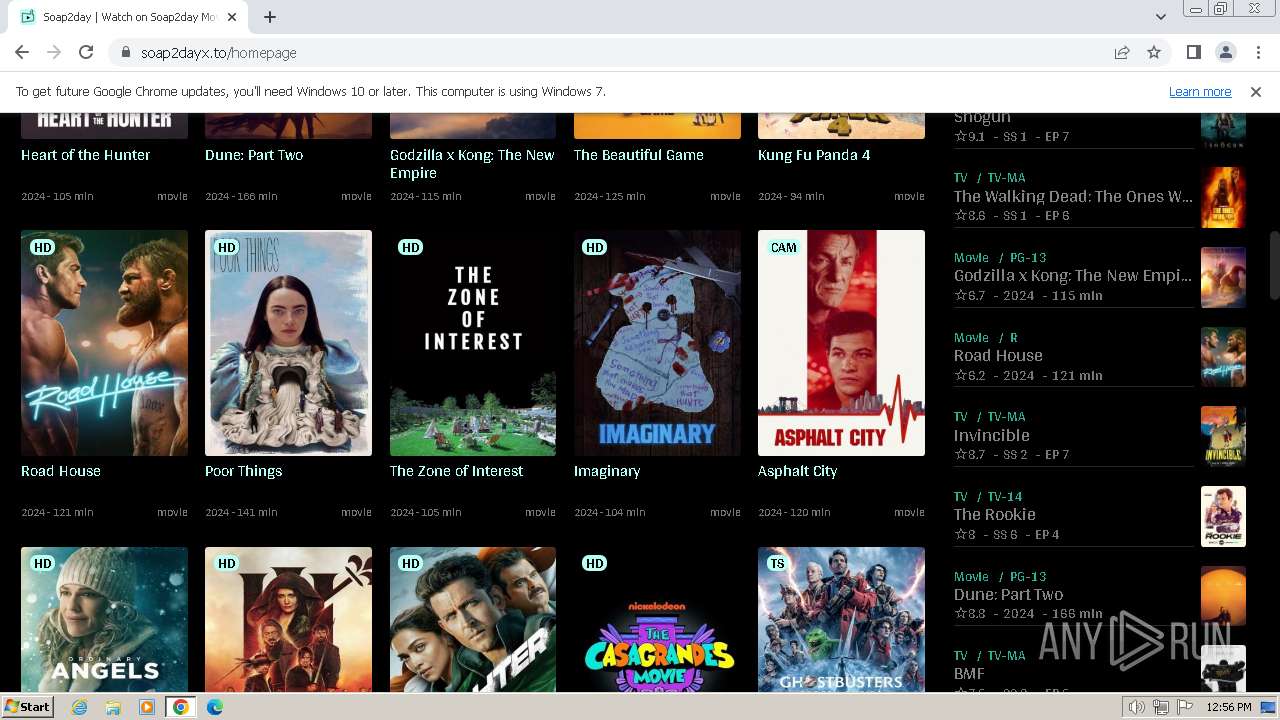The width and height of the screenshot is (1280, 720).
Task: Select the Soap2day browser tab
Action: click(x=128, y=17)
